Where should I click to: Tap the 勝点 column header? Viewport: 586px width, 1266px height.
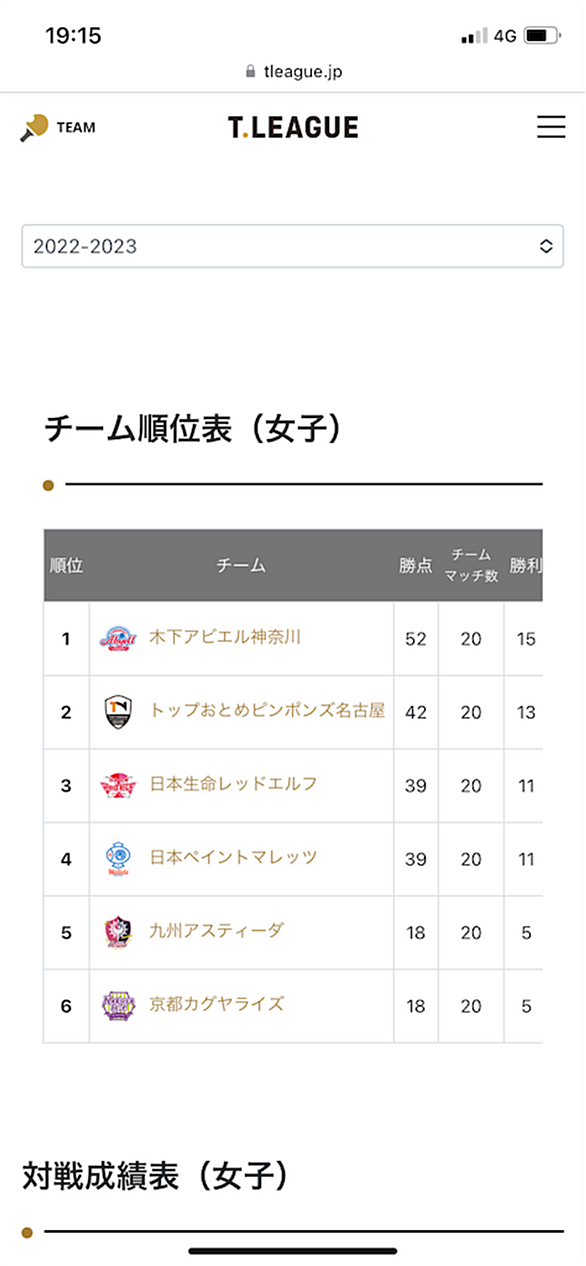[416, 565]
